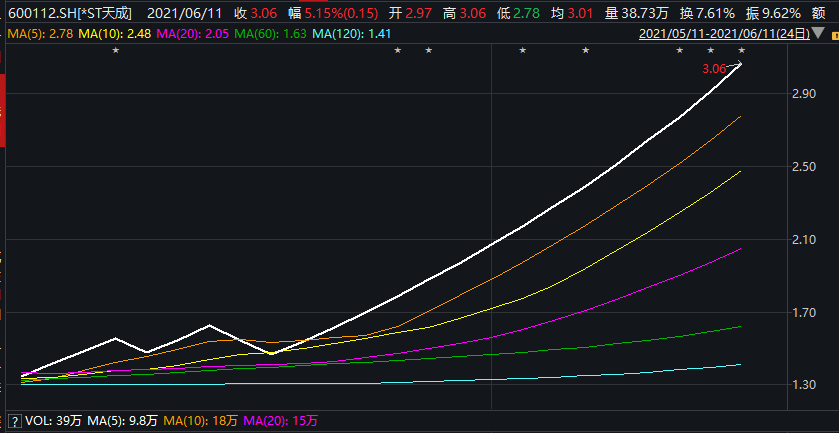Screen dimensions: 839x433
Task: Click the last star marker above price peak
Action: (x=741, y=51)
